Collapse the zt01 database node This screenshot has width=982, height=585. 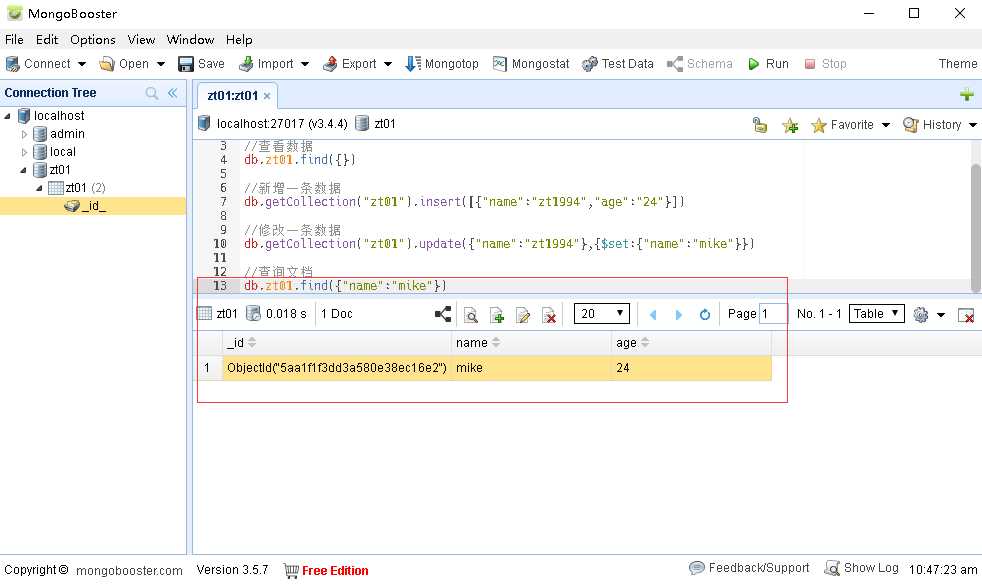tap(24, 170)
